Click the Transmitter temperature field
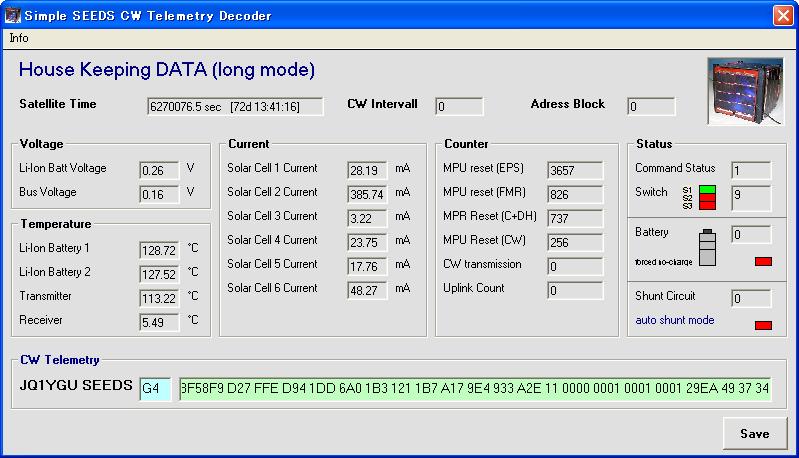Screen dimensions: 799x458 (159, 298)
